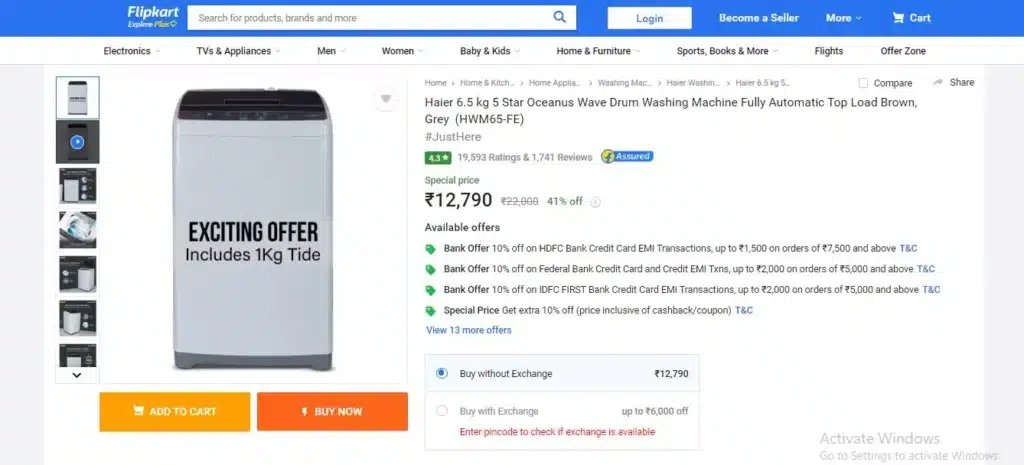
Task: Show more thumbnails with down chevron
Action: (x=77, y=375)
